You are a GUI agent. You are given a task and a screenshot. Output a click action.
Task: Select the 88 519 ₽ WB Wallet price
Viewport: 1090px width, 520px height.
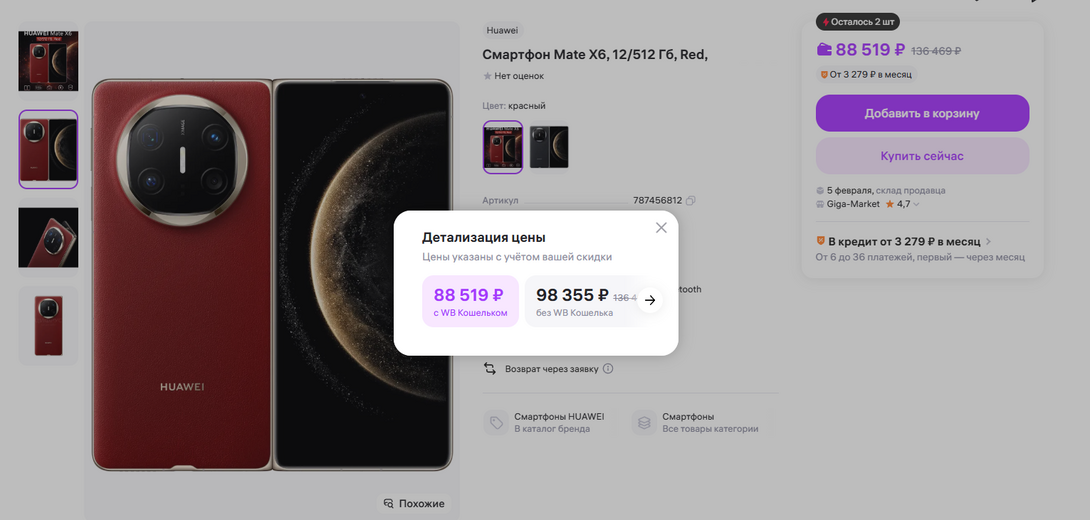(470, 301)
